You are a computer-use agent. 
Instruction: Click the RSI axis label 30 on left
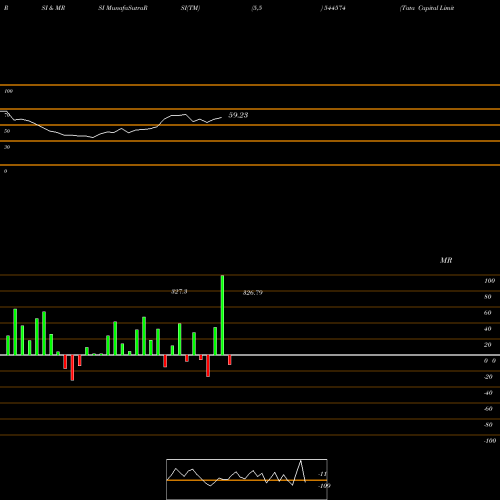pos(7,147)
